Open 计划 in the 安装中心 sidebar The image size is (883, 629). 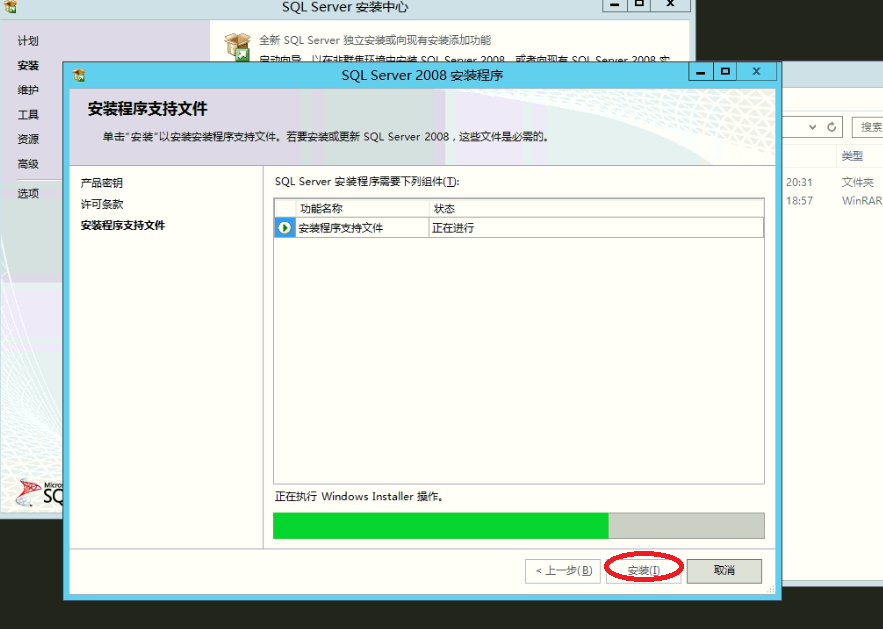[28, 41]
